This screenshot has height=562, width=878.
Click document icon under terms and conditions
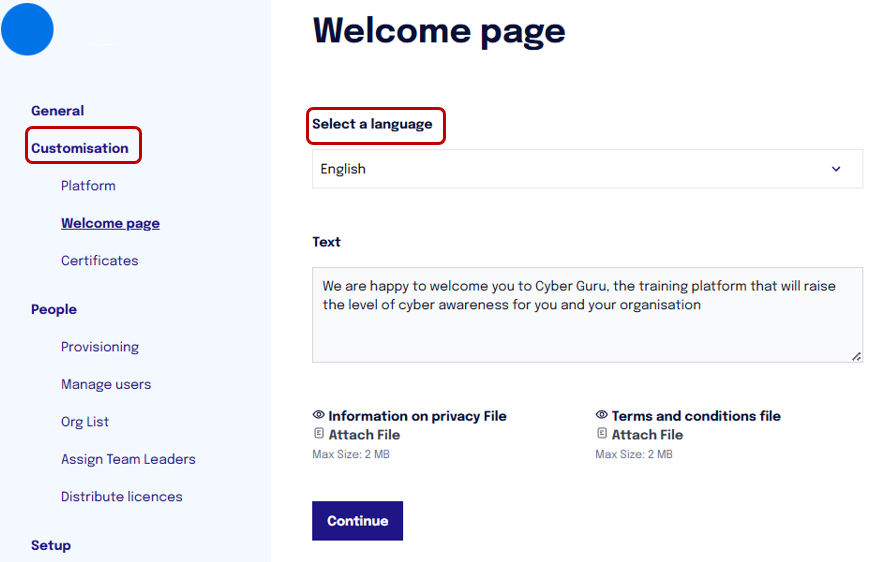click(602, 433)
